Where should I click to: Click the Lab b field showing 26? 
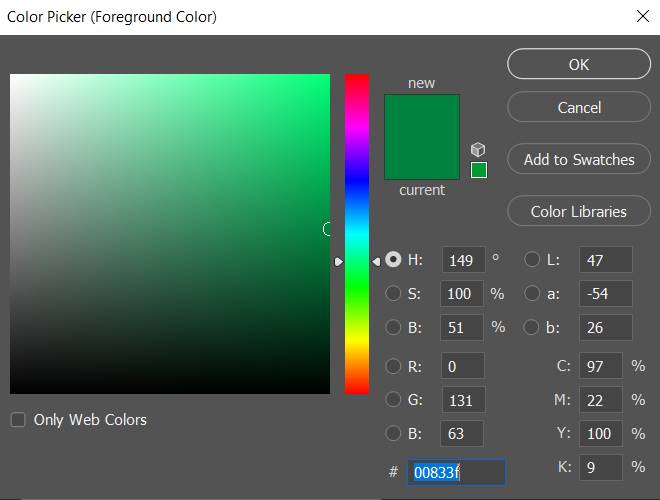605,327
